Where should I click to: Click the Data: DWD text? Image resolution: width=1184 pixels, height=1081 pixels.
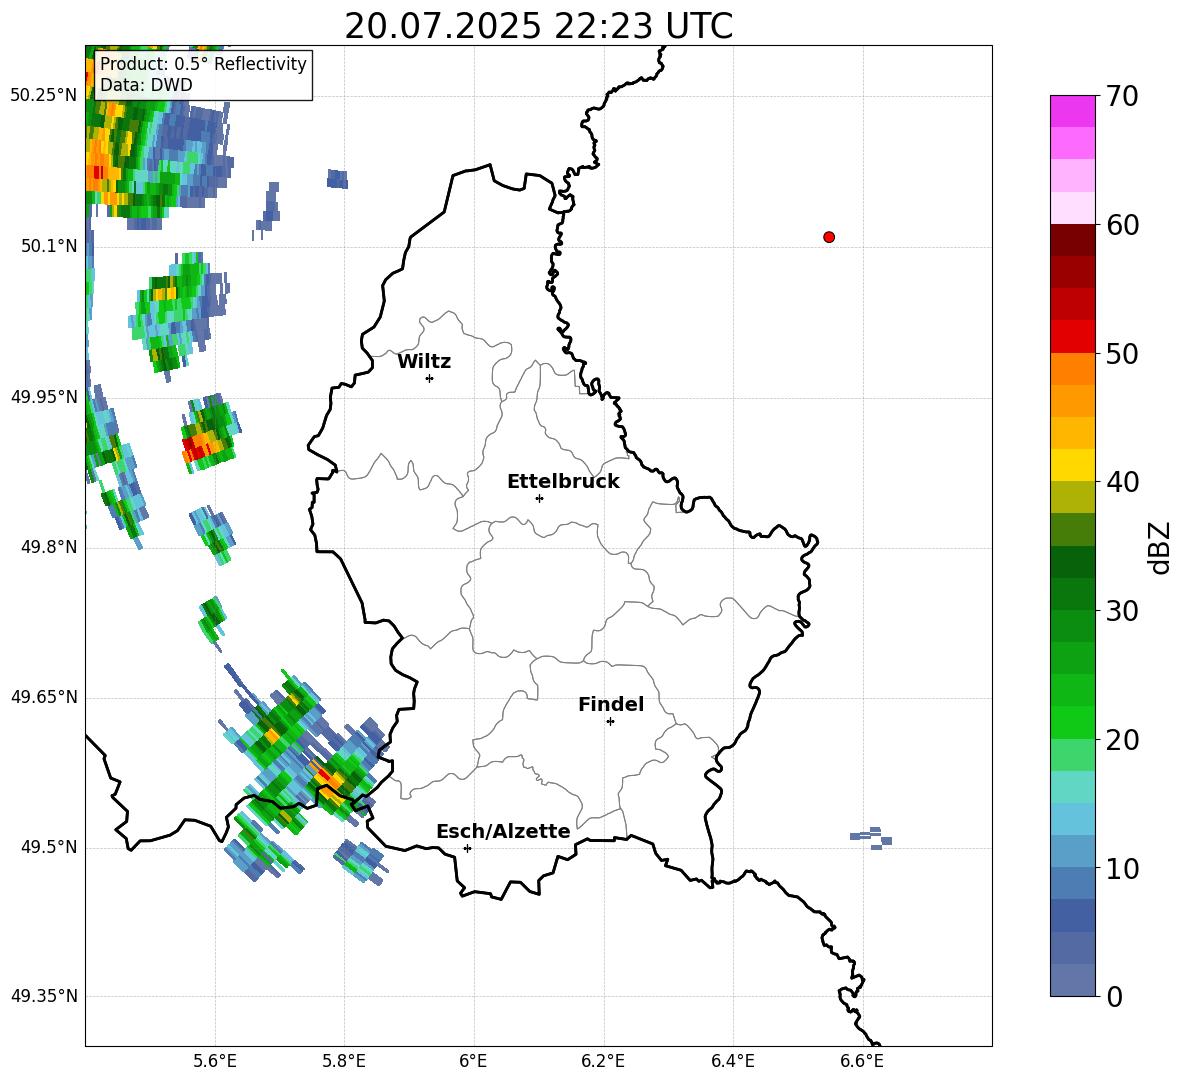coord(146,85)
